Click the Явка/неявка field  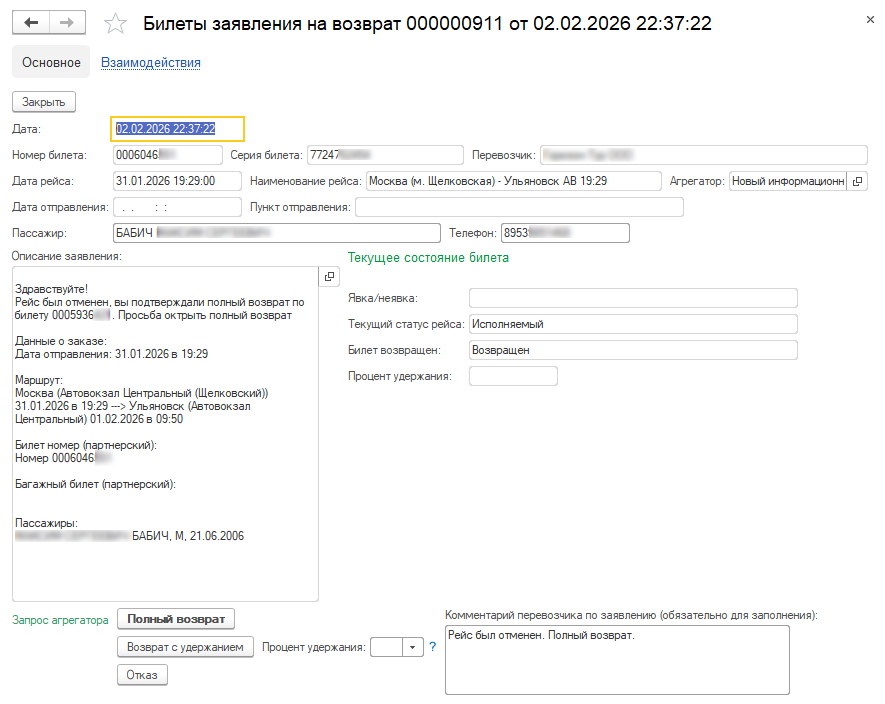coord(632,298)
